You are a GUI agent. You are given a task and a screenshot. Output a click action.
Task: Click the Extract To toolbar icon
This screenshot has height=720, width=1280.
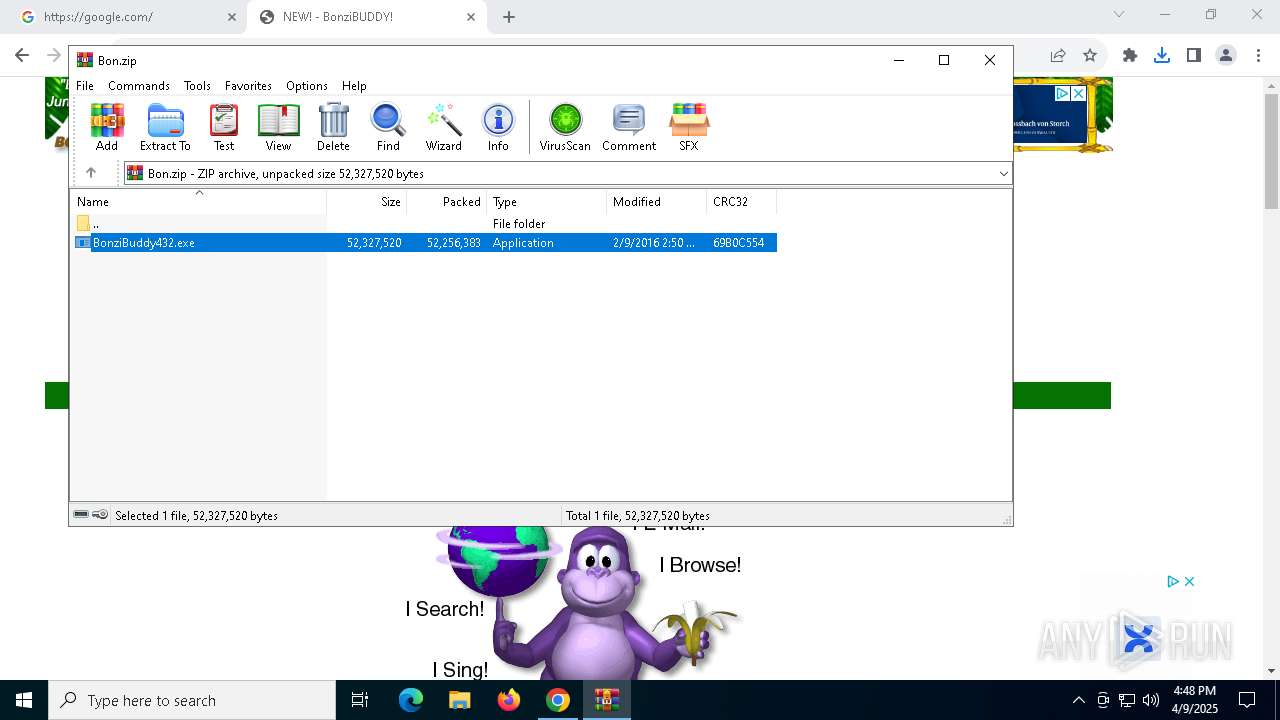(165, 127)
